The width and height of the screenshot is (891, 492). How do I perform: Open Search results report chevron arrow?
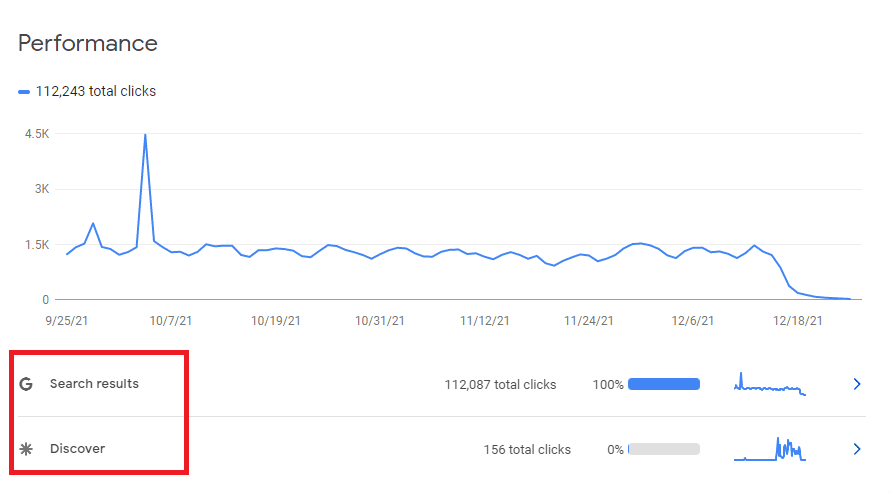(857, 384)
